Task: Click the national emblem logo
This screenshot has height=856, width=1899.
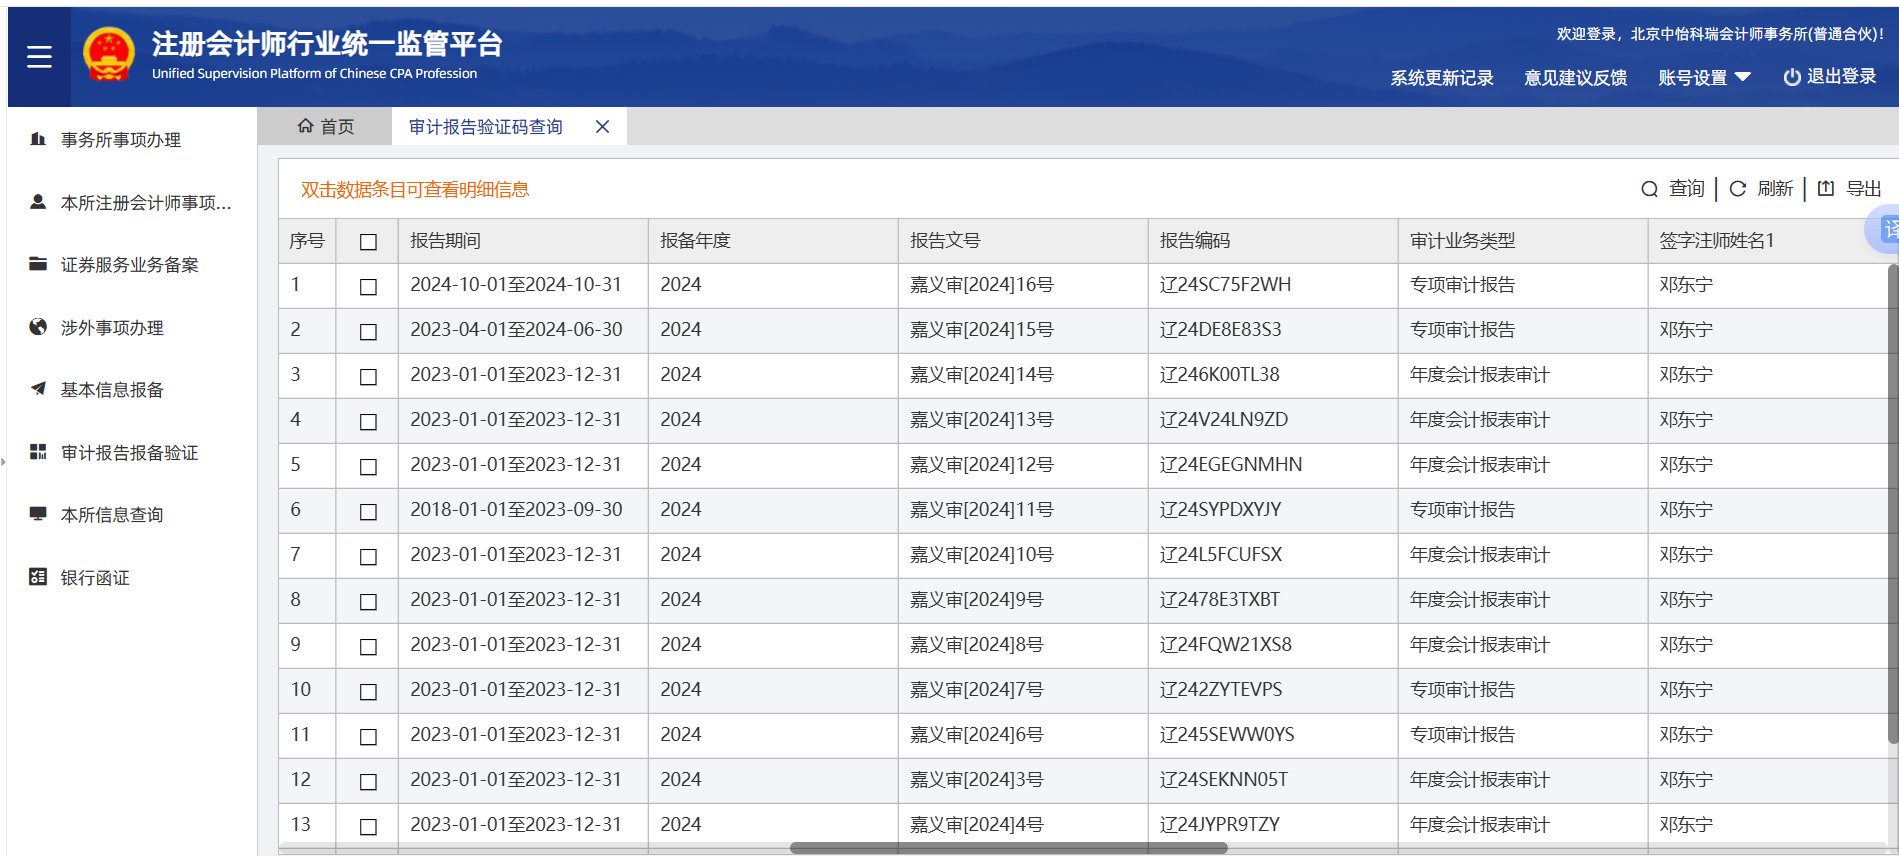Action: pyautogui.click(x=109, y=54)
